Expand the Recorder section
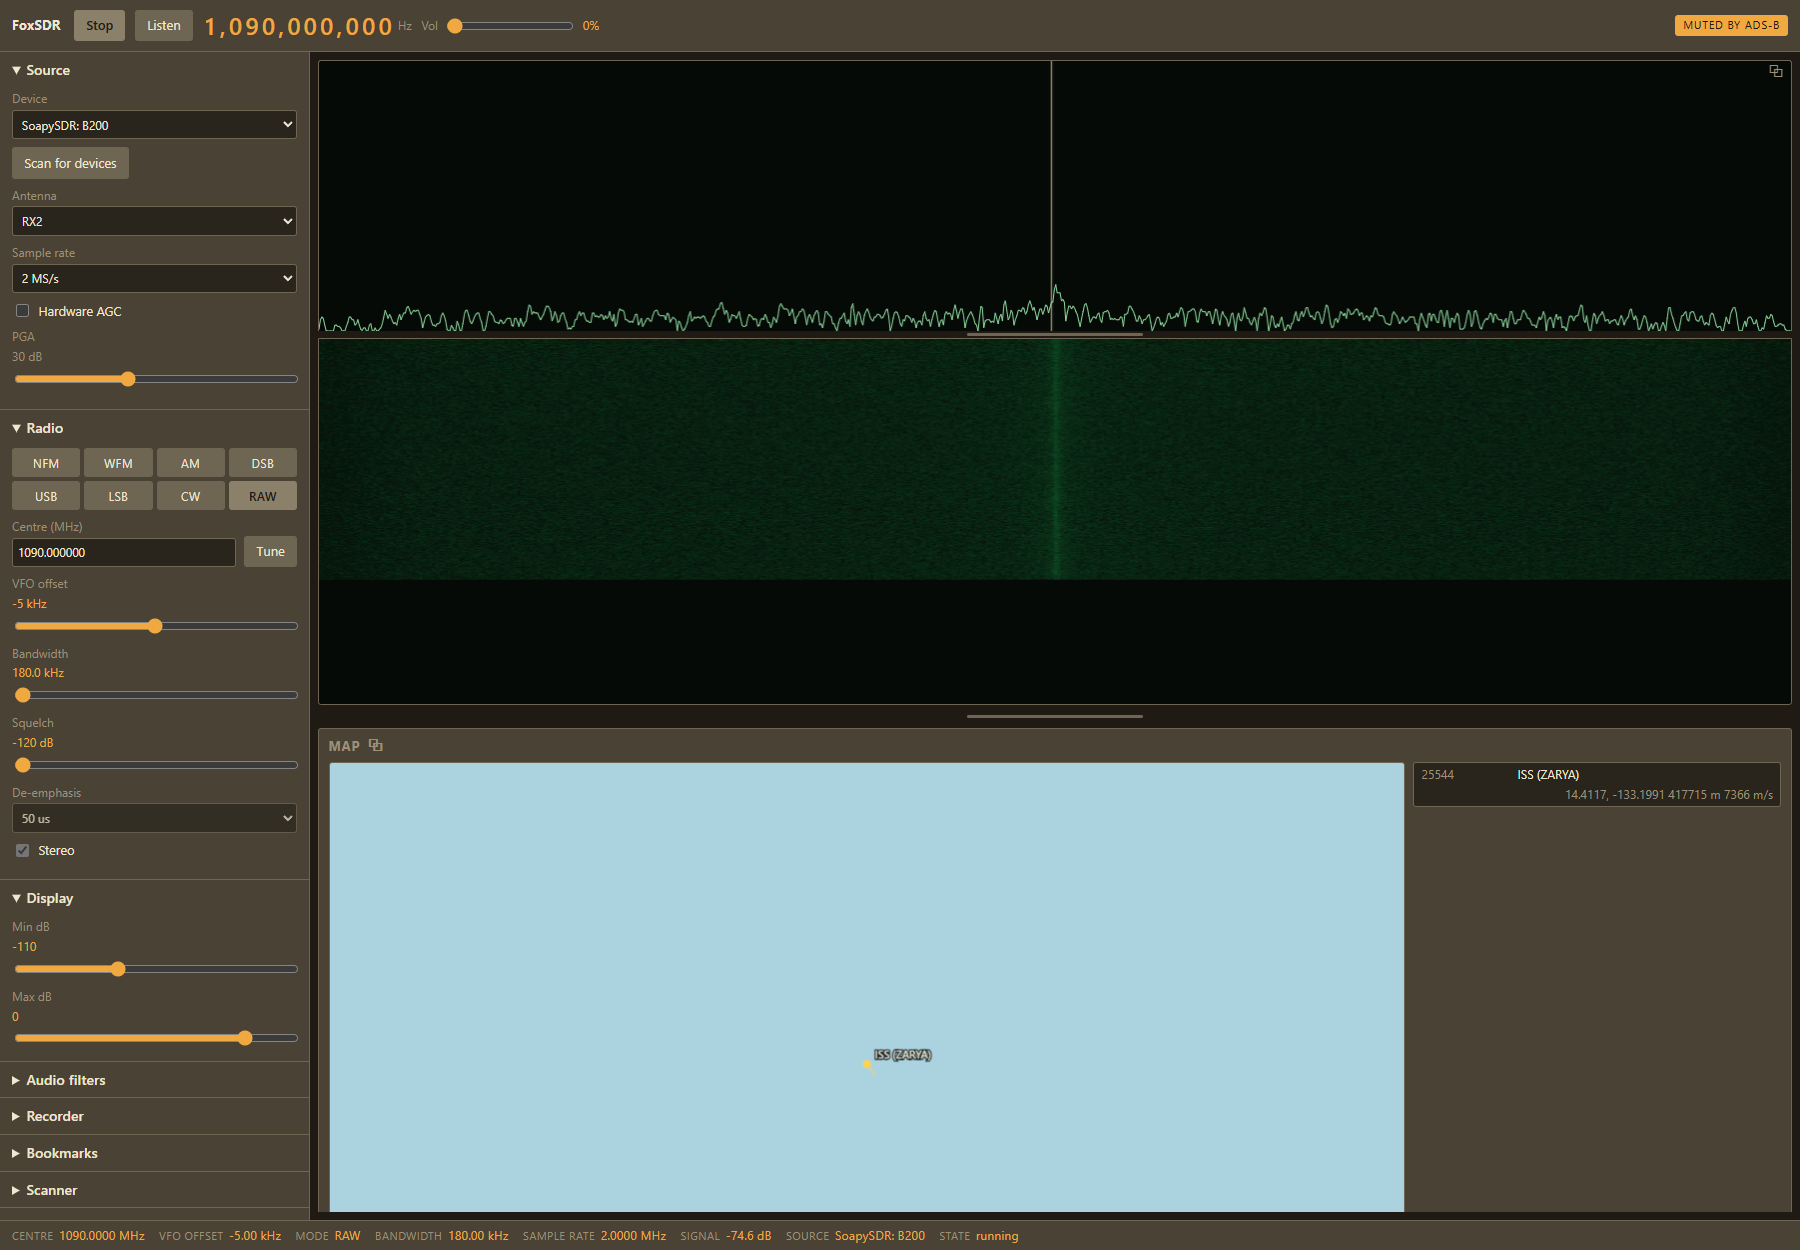1800x1250 pixels. pyautogui.click(x=47, y=1116)
